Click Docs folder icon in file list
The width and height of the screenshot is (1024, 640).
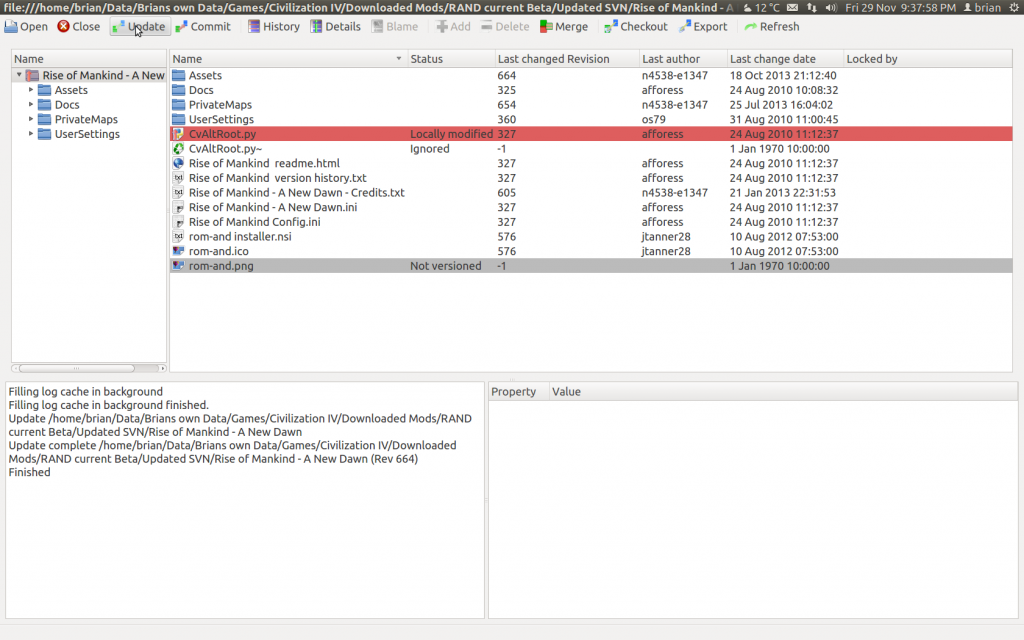click(178, 90)
